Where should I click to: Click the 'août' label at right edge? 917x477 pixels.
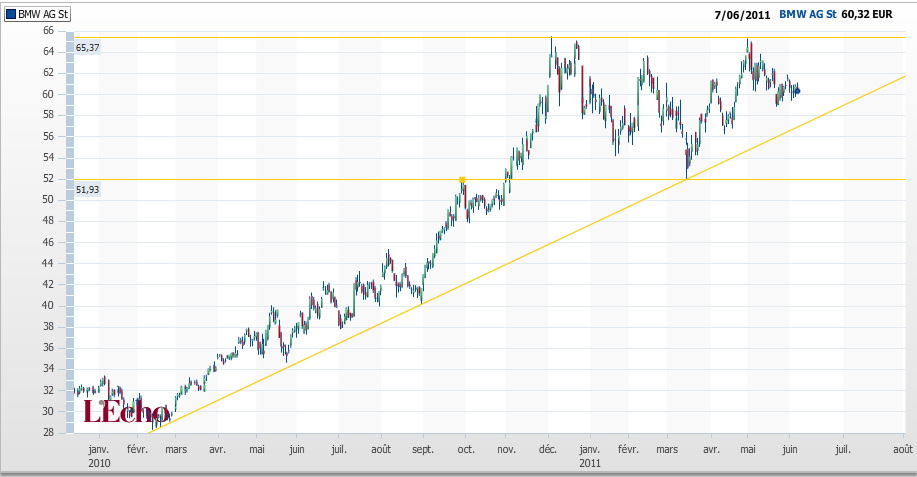tap(902, 449)
